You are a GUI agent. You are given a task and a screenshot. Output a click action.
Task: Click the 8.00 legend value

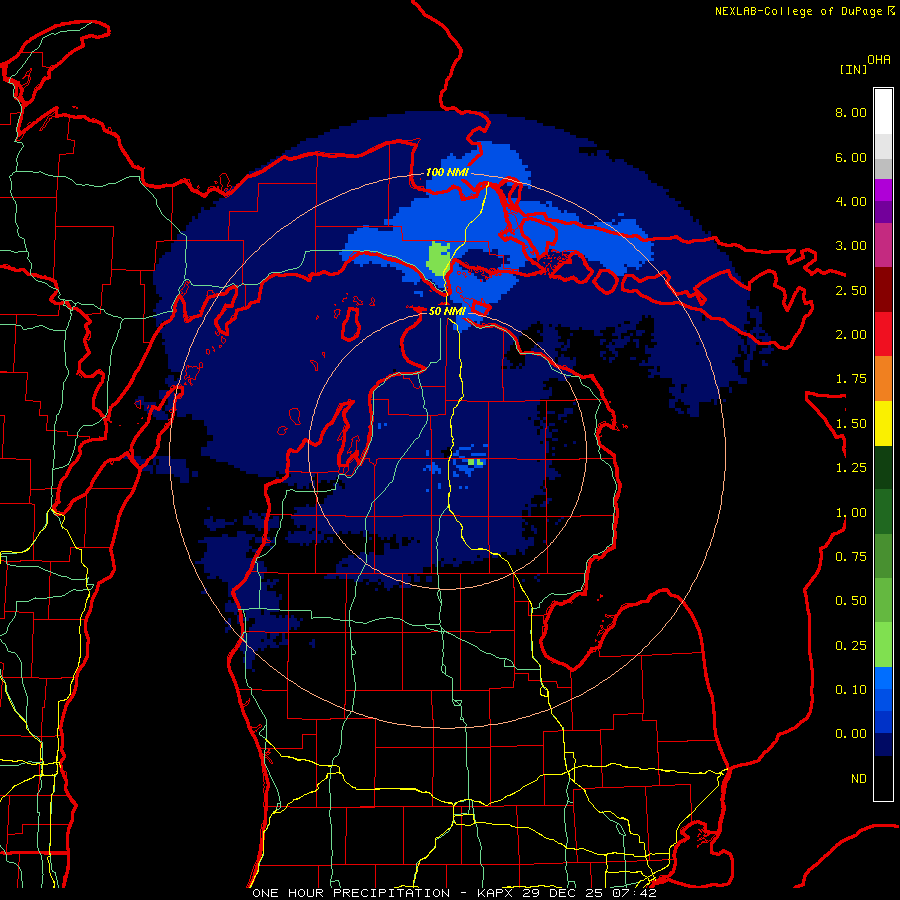[x=851, y=112]
